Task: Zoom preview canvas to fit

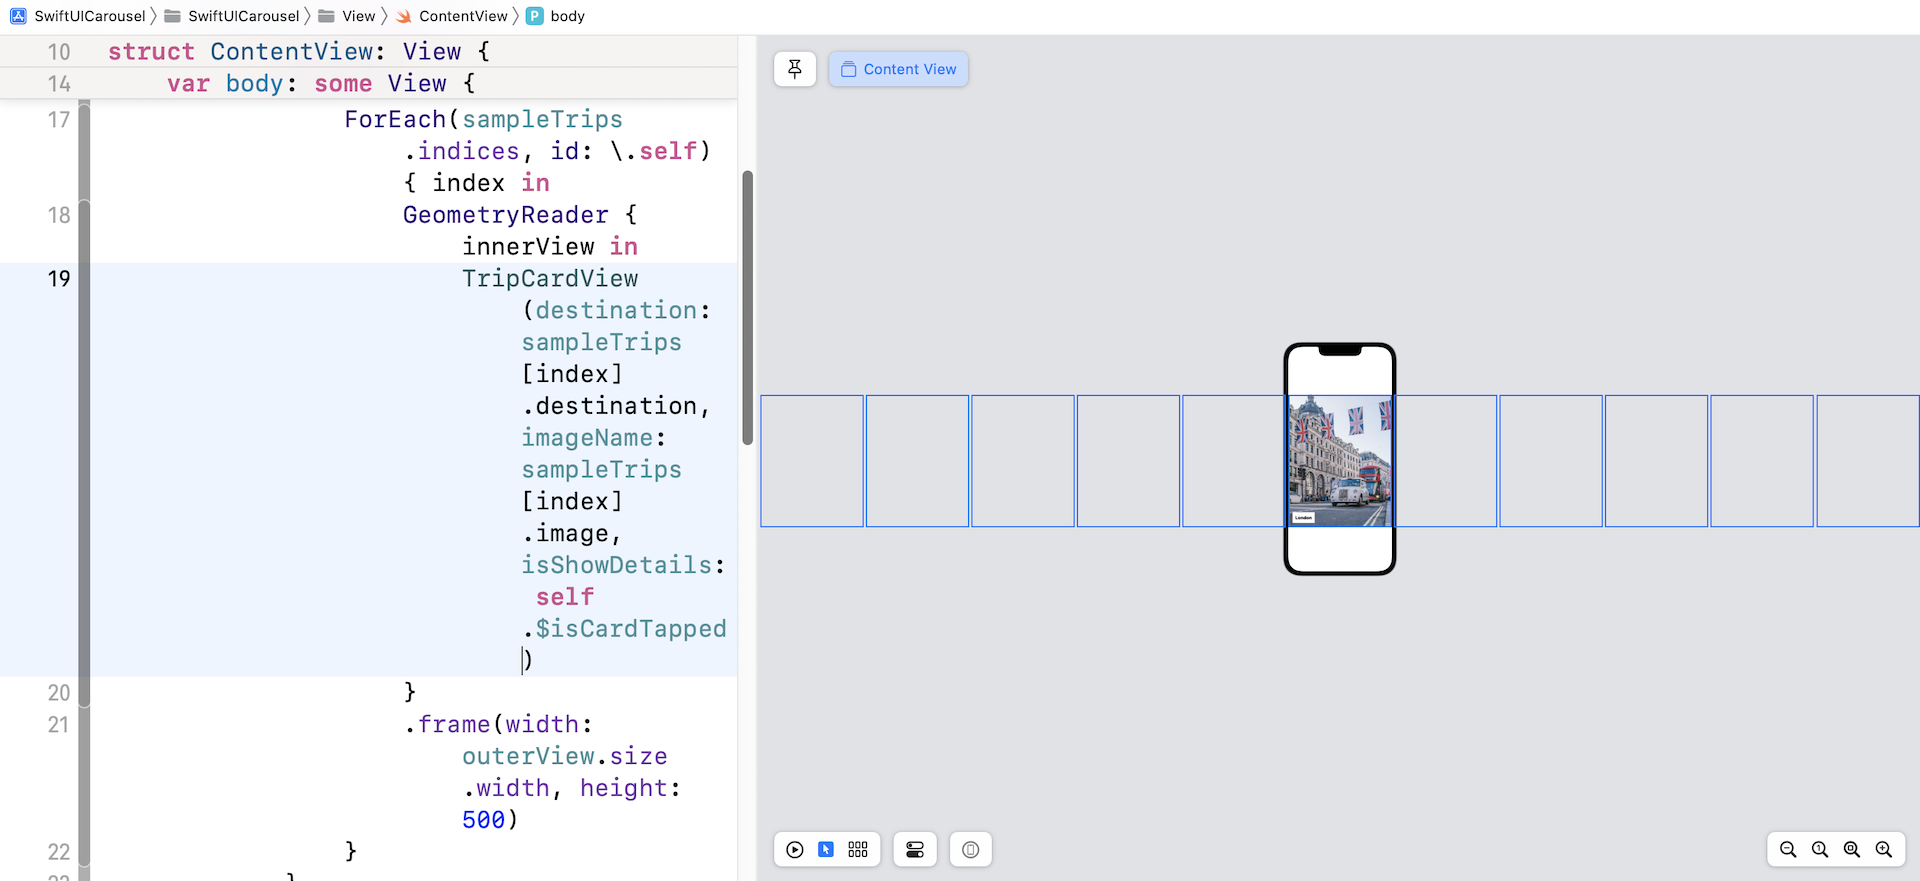Action: pyautogui.click(x=1852, y=850)
